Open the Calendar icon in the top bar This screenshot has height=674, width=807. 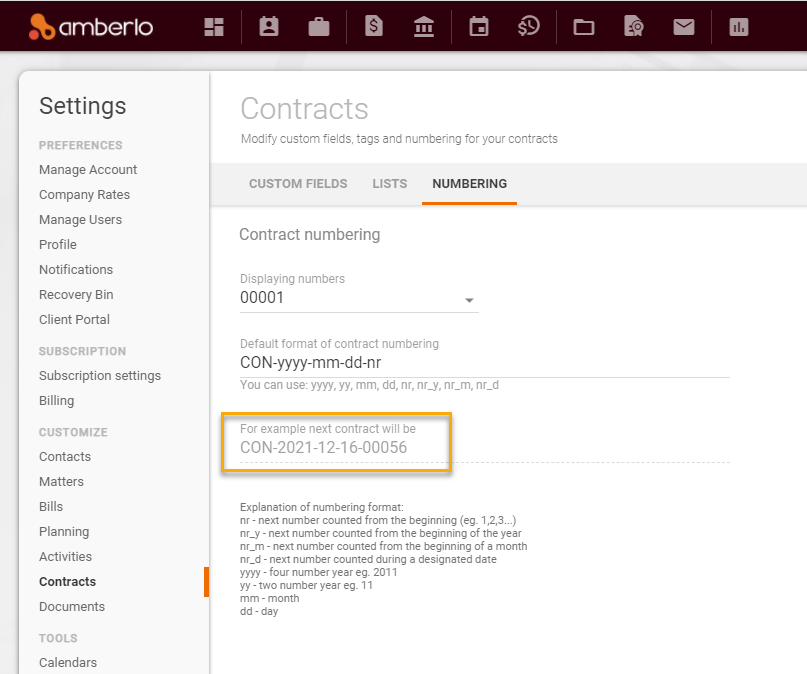pyautogui.click(x=478, y=27)
